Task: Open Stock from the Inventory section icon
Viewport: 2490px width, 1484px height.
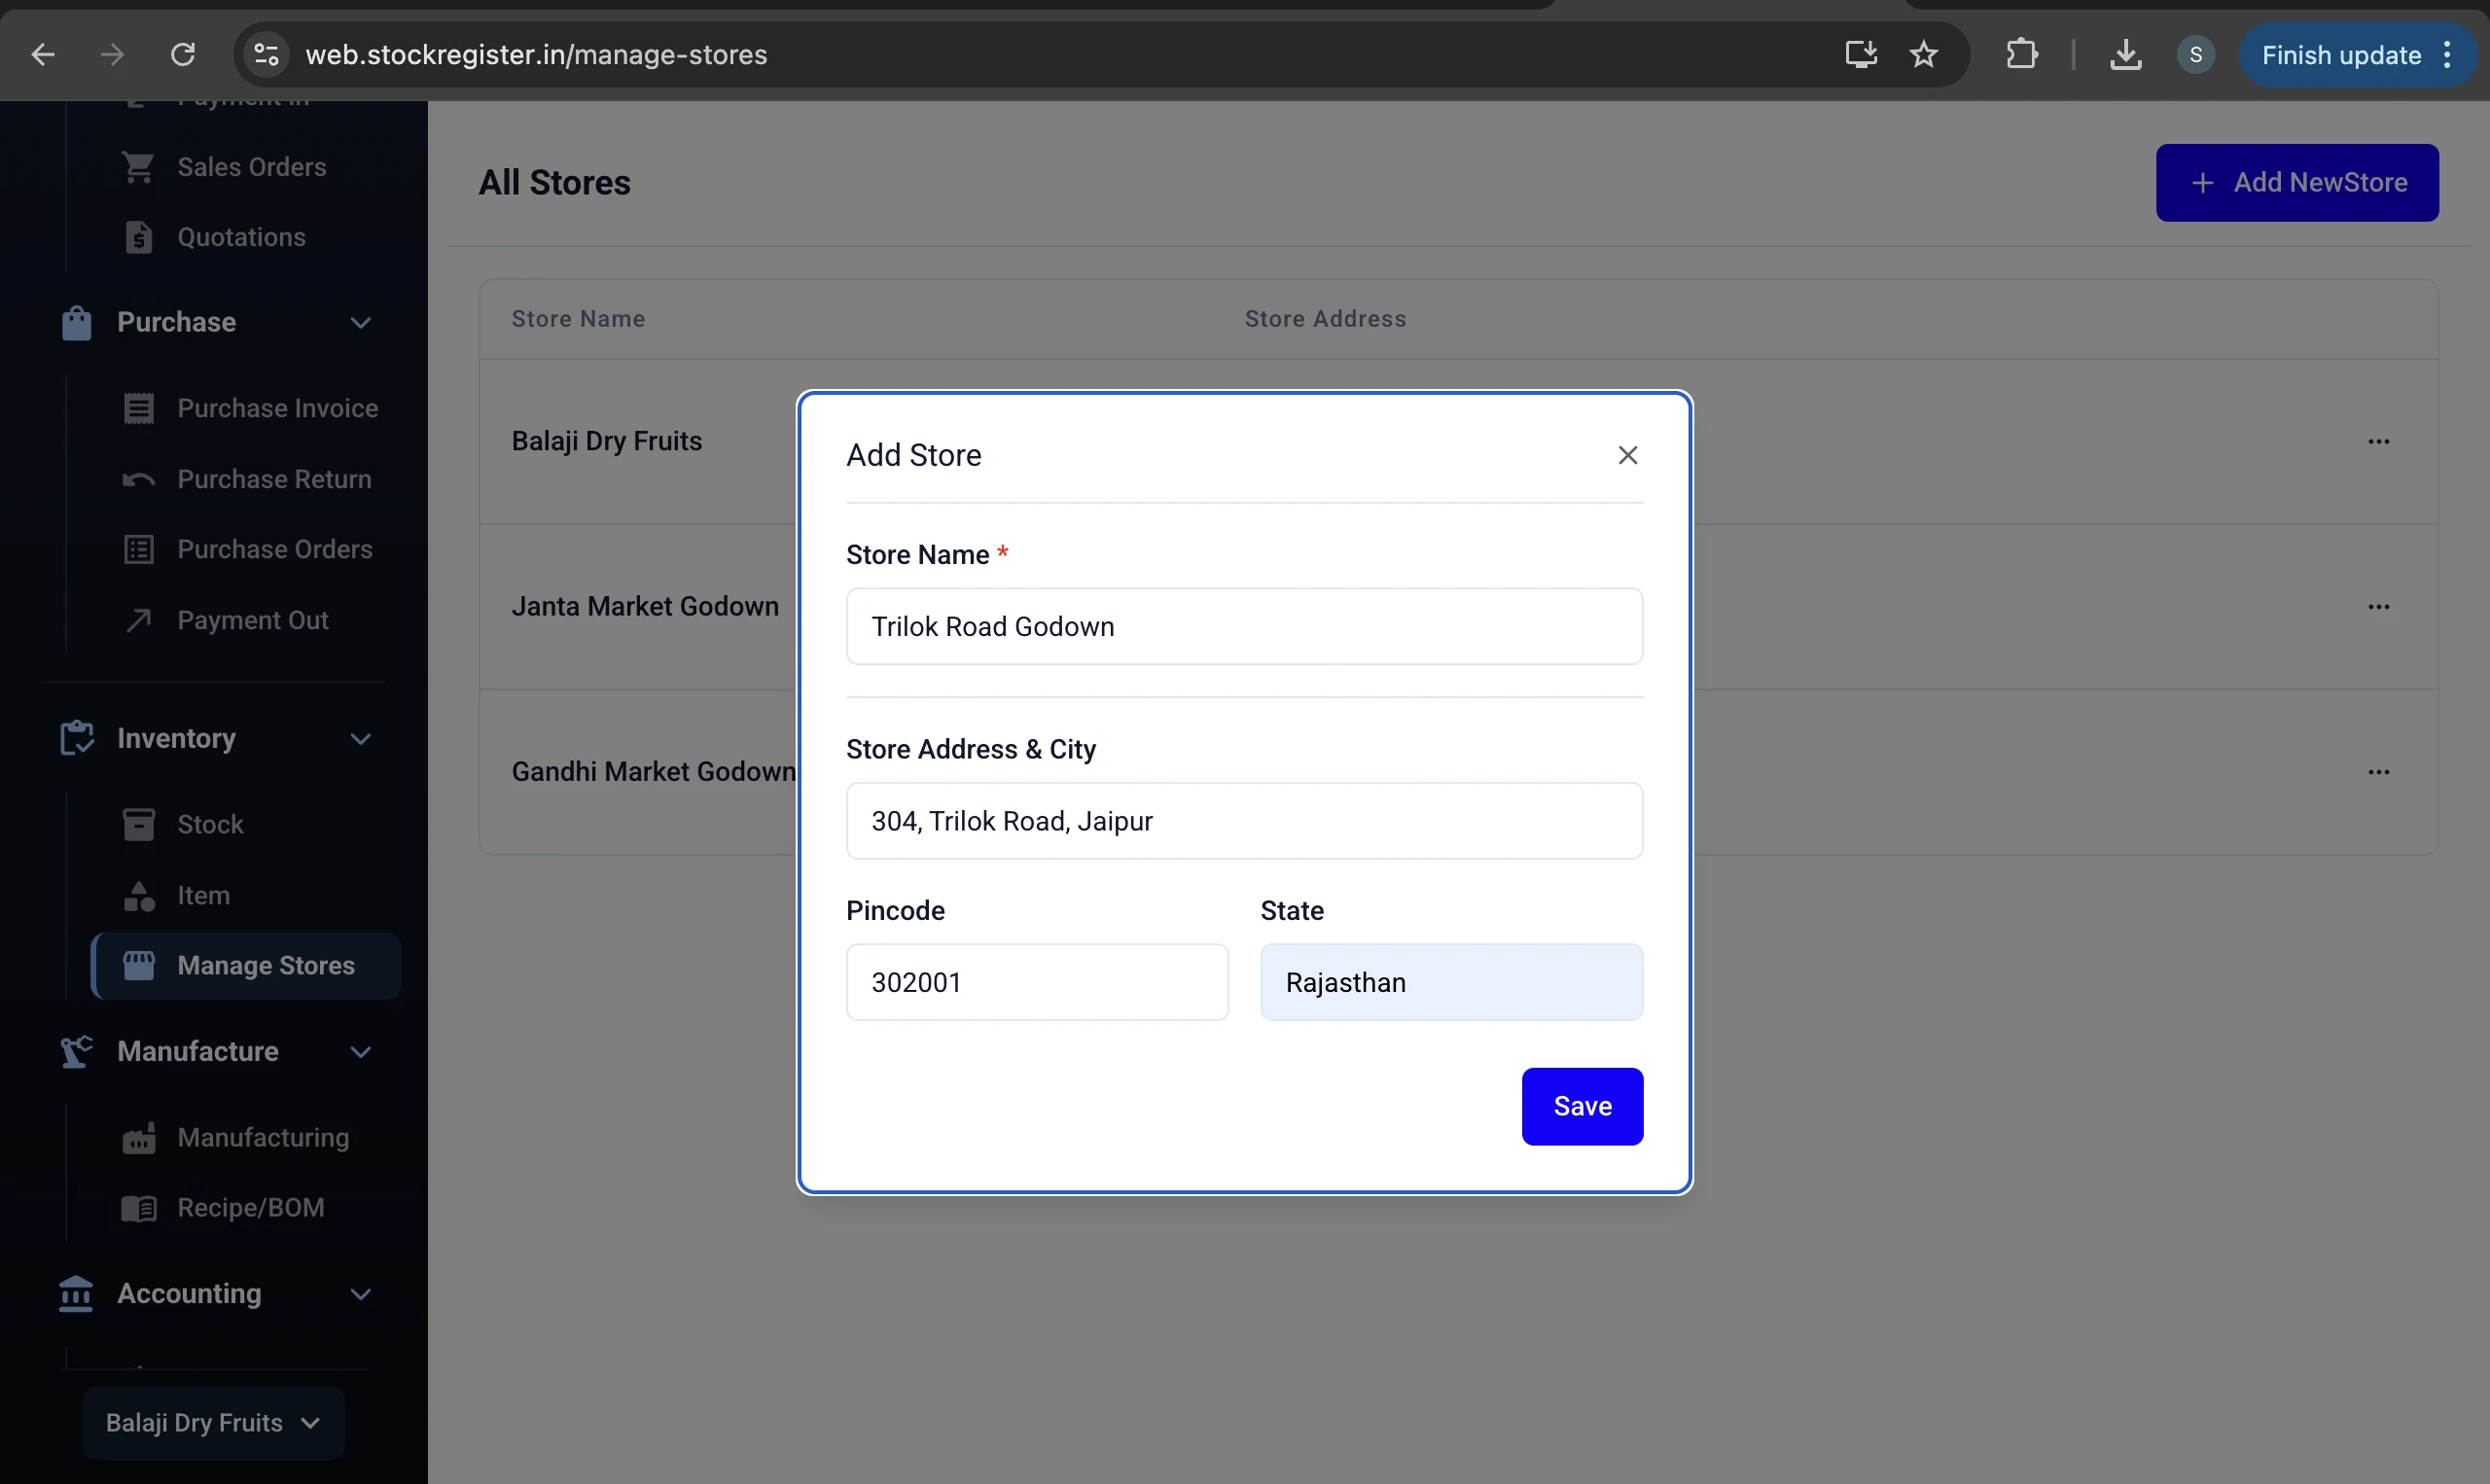Action: [x=137, y=823]
